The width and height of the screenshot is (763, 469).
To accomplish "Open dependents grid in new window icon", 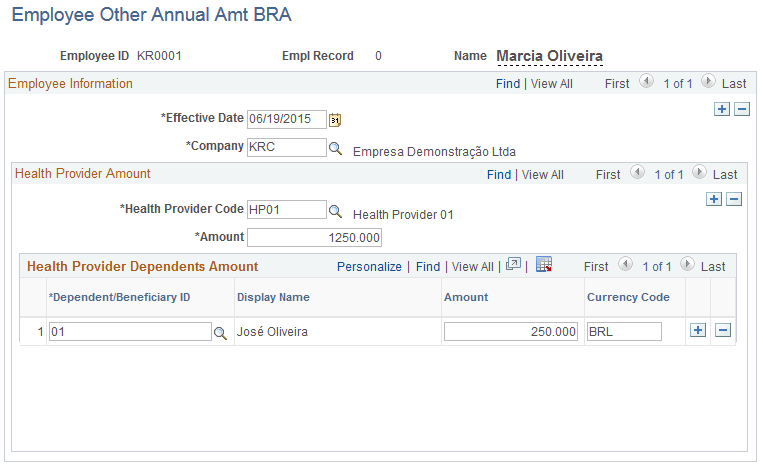I will pyautogui.click(x=514, y=265).
